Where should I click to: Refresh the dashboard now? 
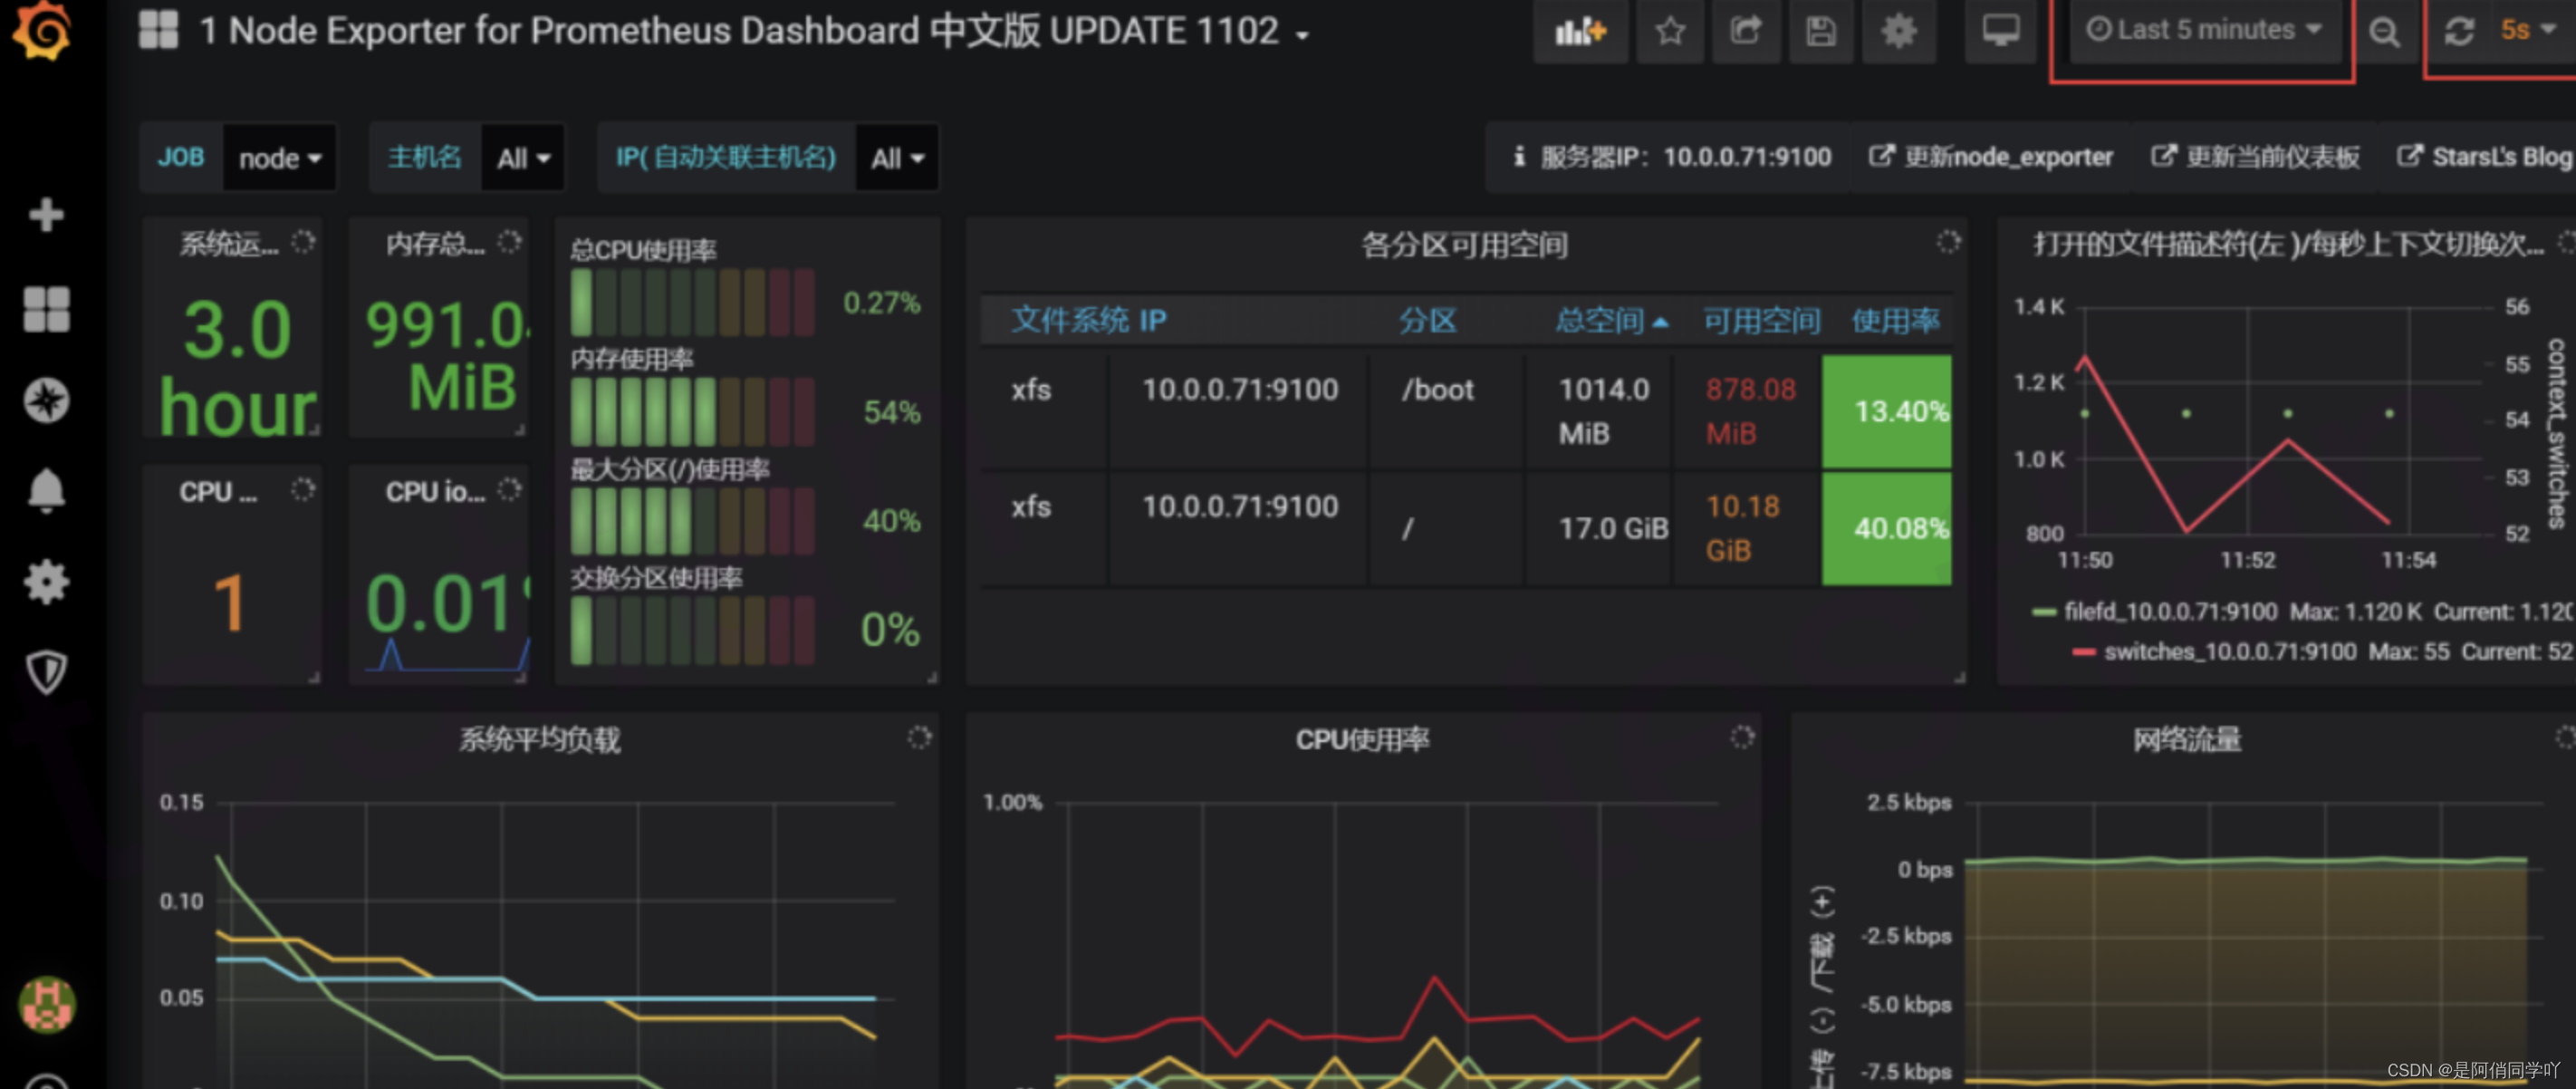(x=2459, y=31)
